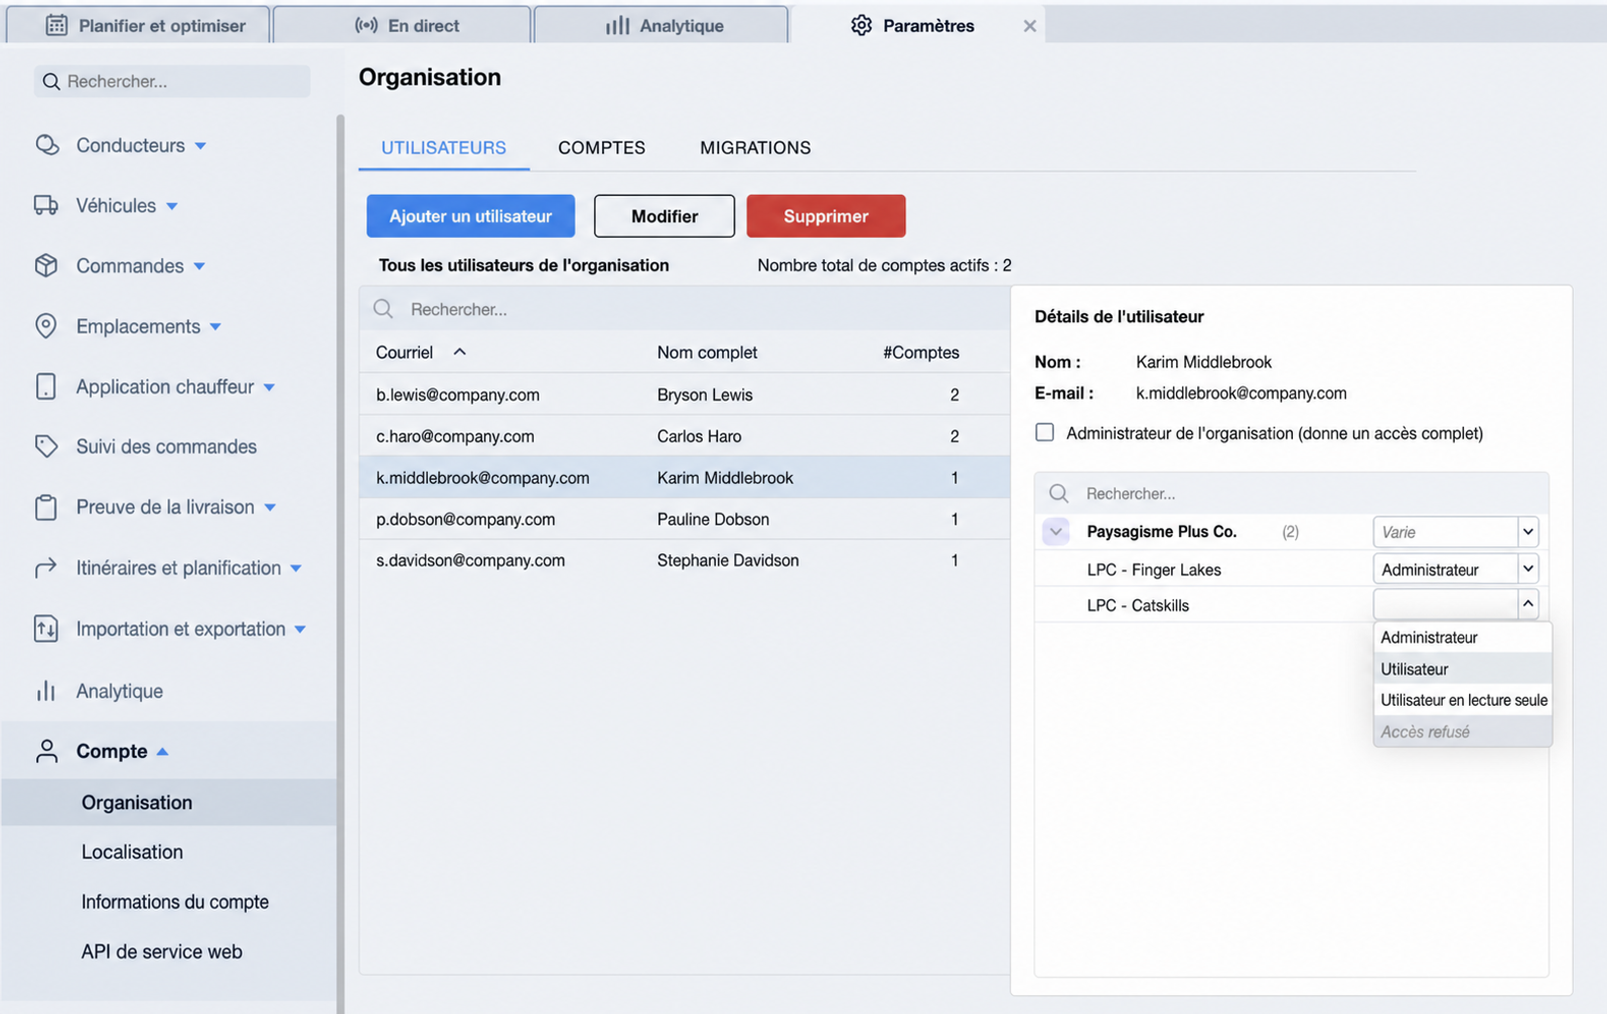Open Organisation in the Compte submenu
1607x1014 pixels.
coord(169,802)
